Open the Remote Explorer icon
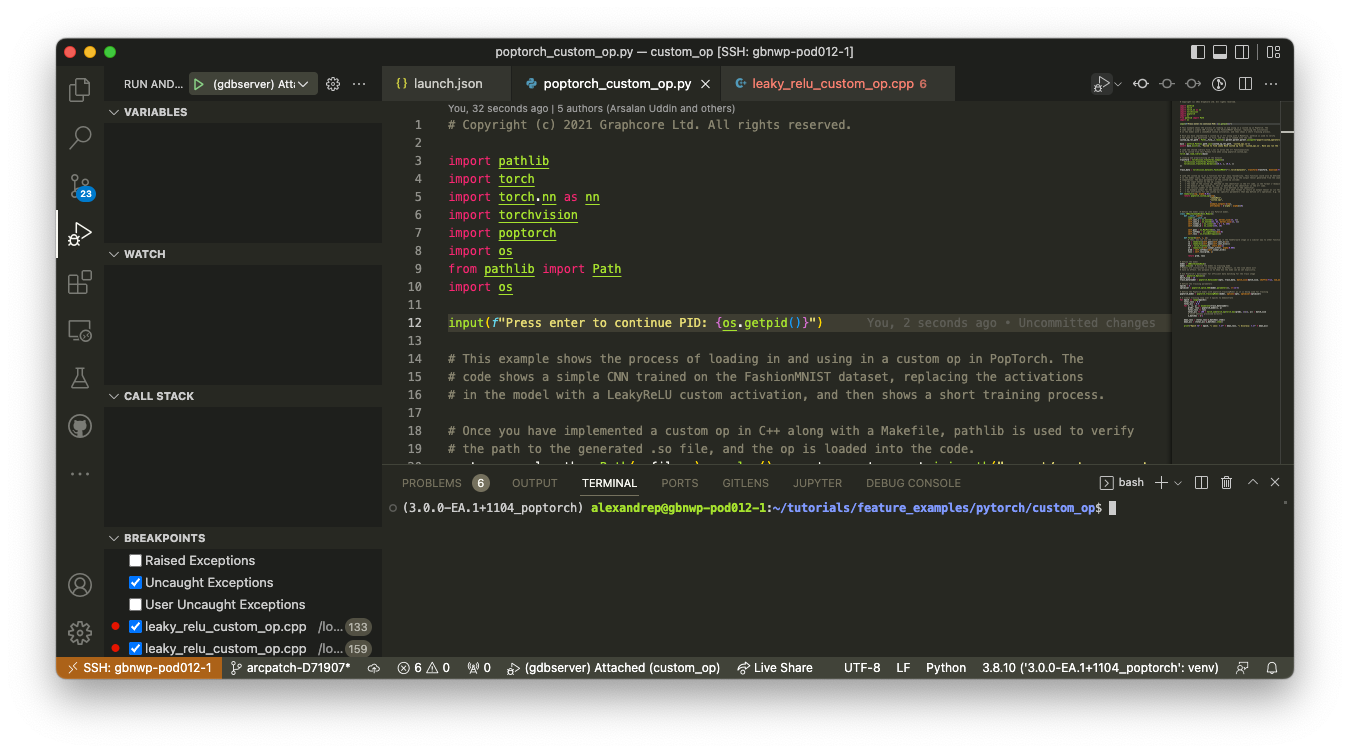This screenshot has width=1350, height=753. (x=79, y=330)
